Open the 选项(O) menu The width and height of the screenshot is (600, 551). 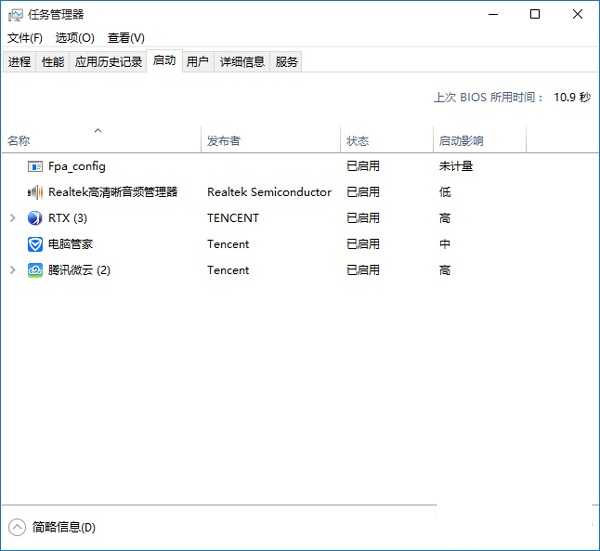[75, 38]
